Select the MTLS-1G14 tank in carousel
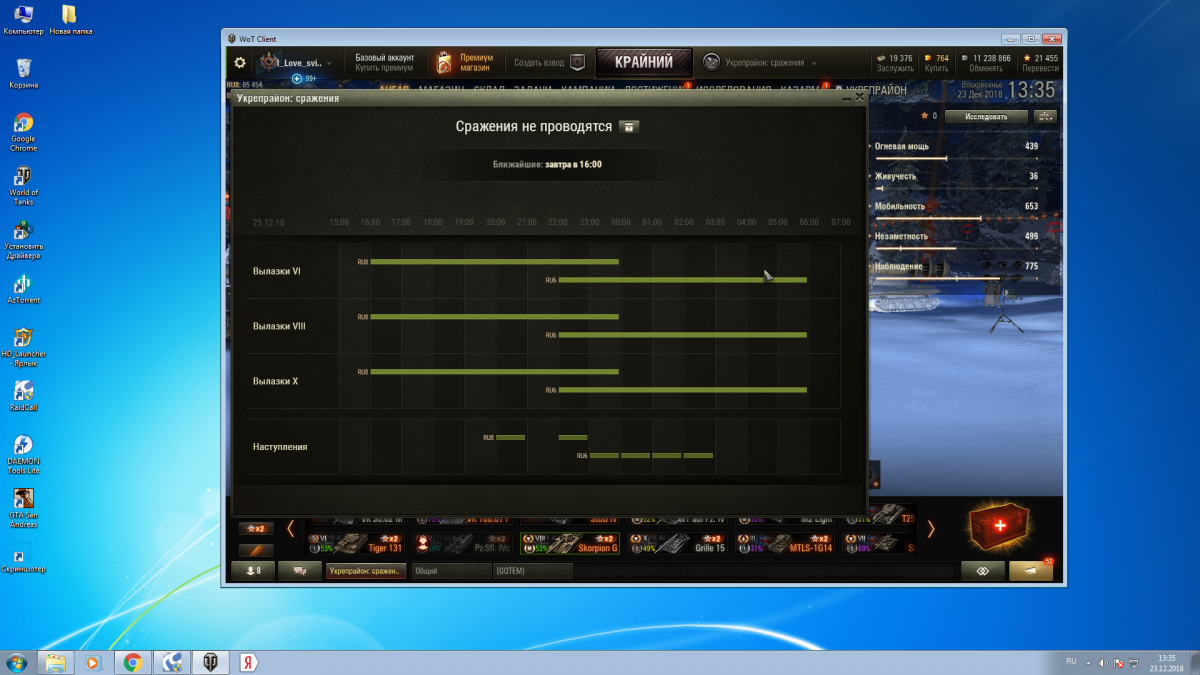1200x675 pixels. click(x=783, y=543)
